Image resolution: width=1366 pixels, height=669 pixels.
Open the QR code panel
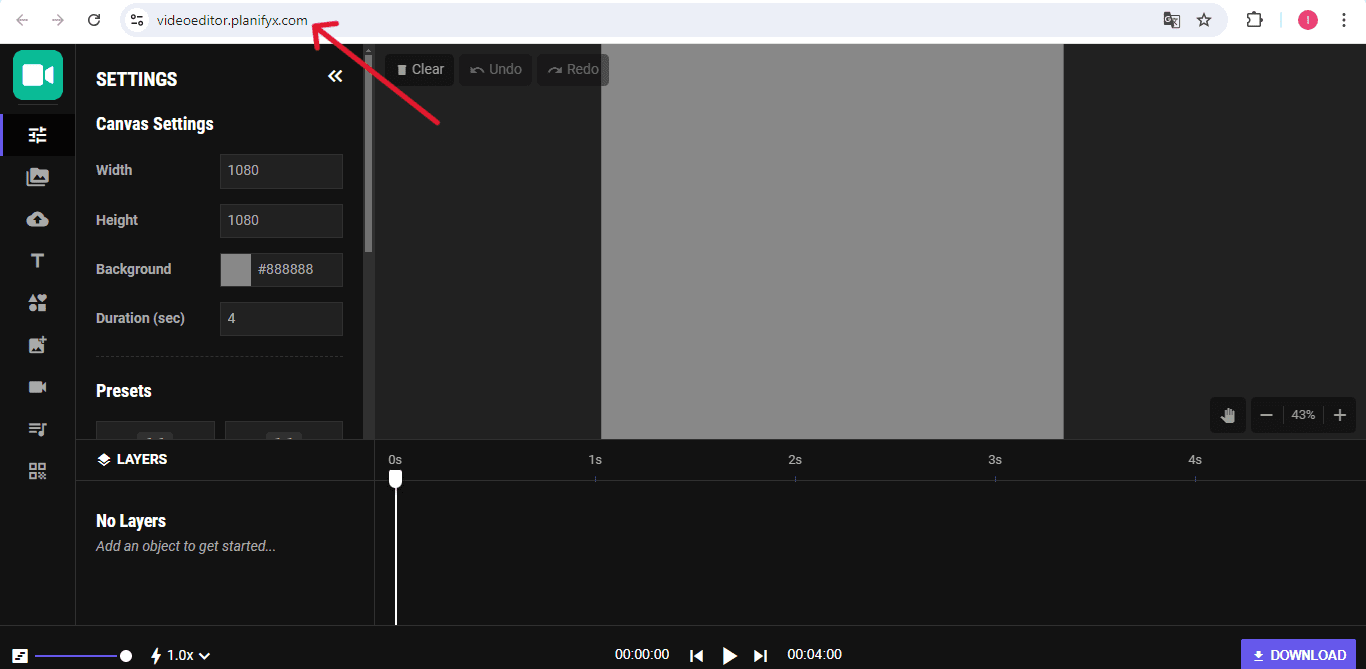38,471
